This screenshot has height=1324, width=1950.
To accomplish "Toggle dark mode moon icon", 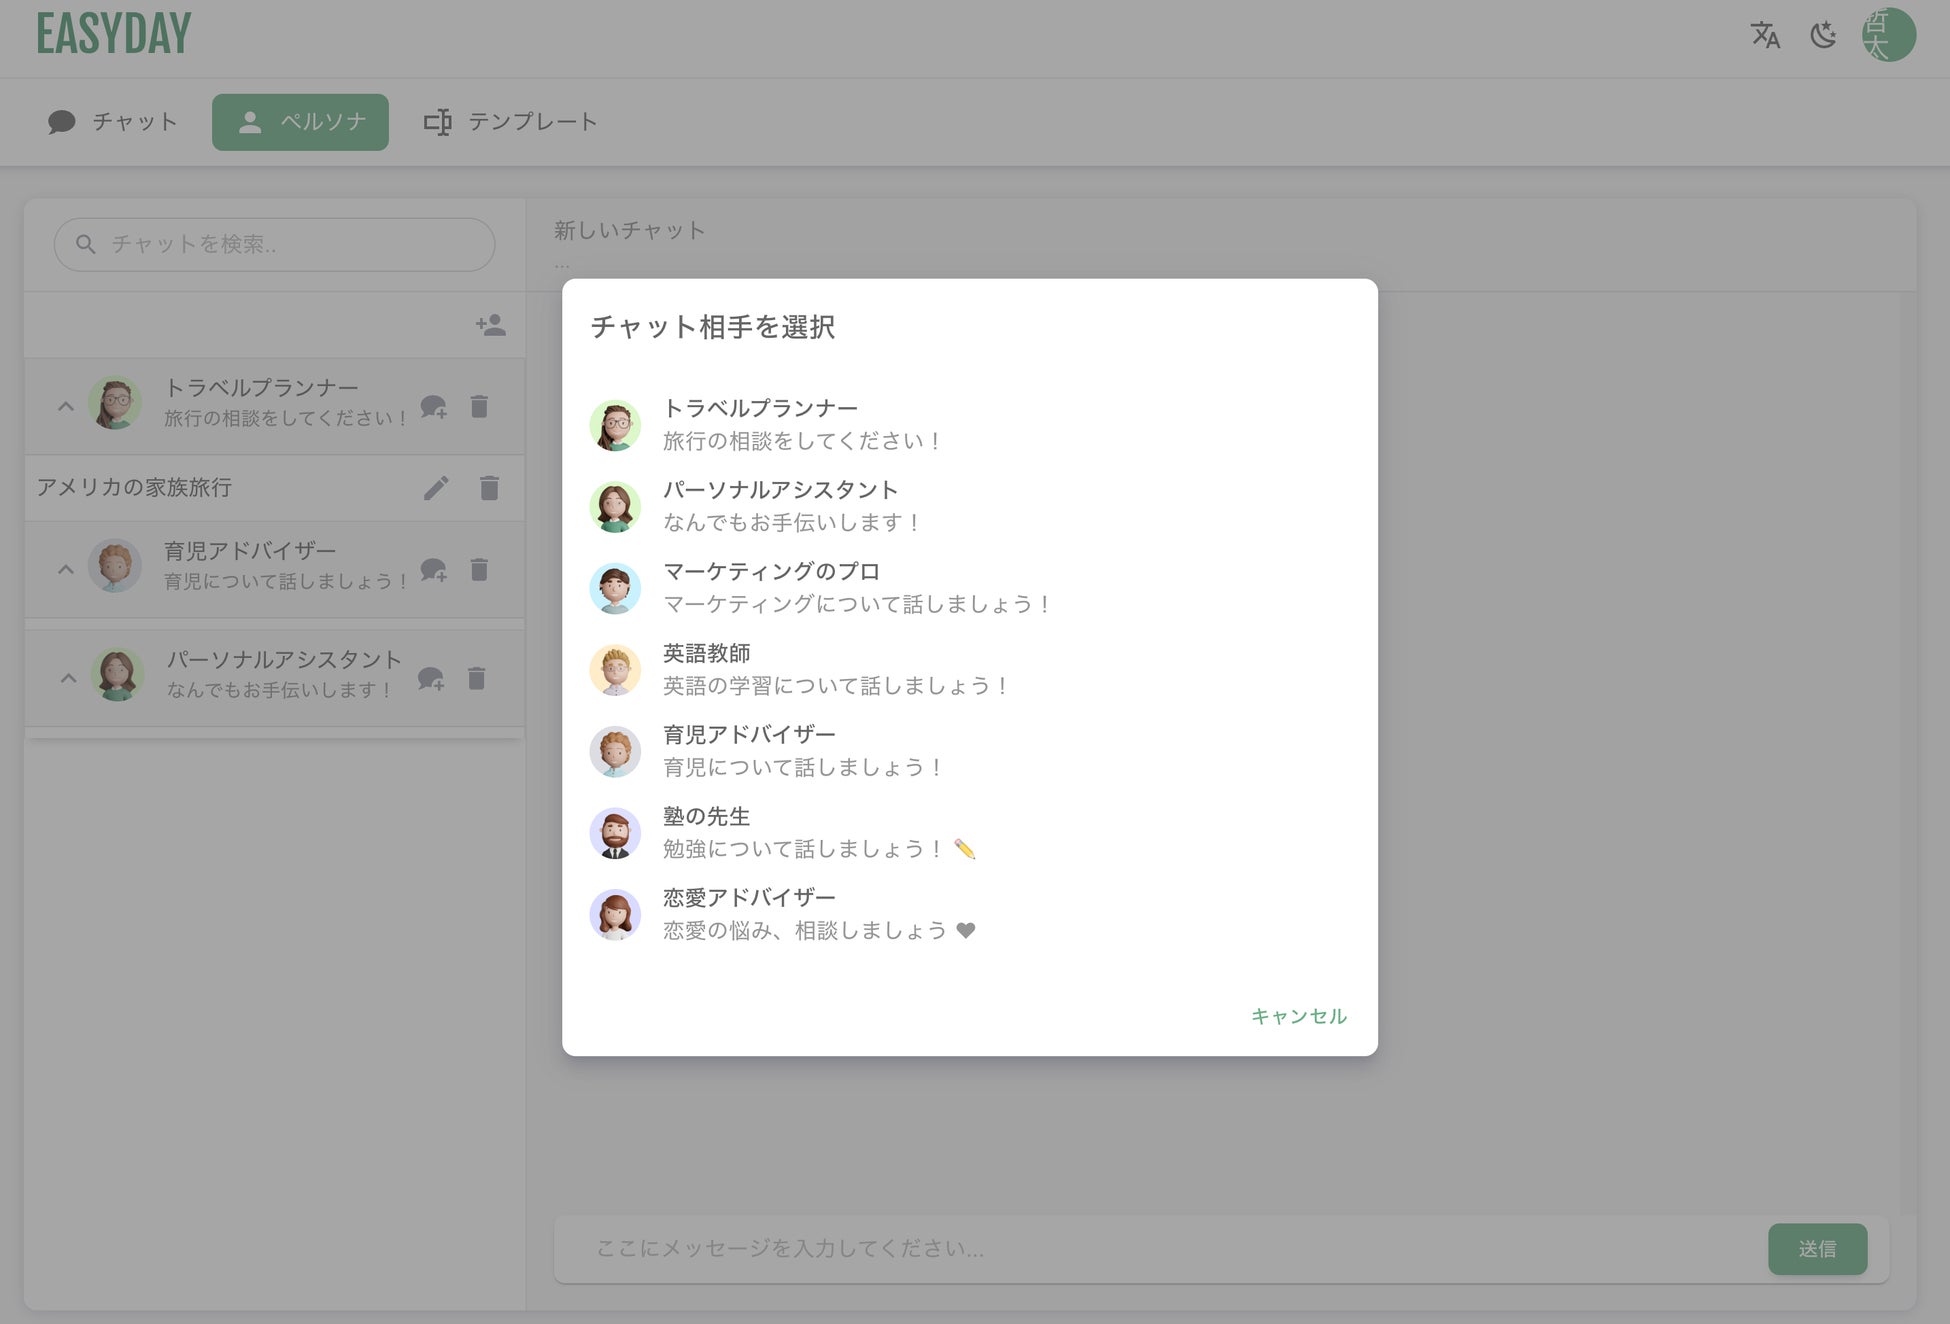I will coord(1823,35).
